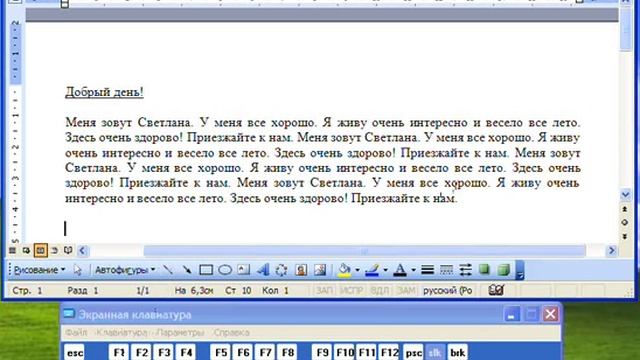Viewport: 640px width, 360px height.
Task: Click 'Ст 10' line status entry
Action: click(x=238, y=291)
